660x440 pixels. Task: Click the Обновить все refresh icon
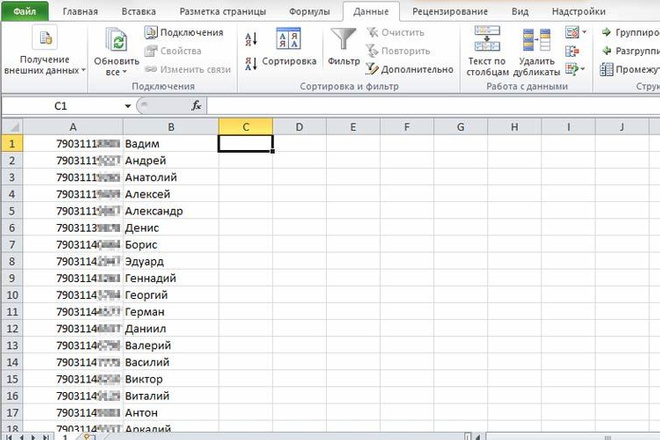coord(116,40)
